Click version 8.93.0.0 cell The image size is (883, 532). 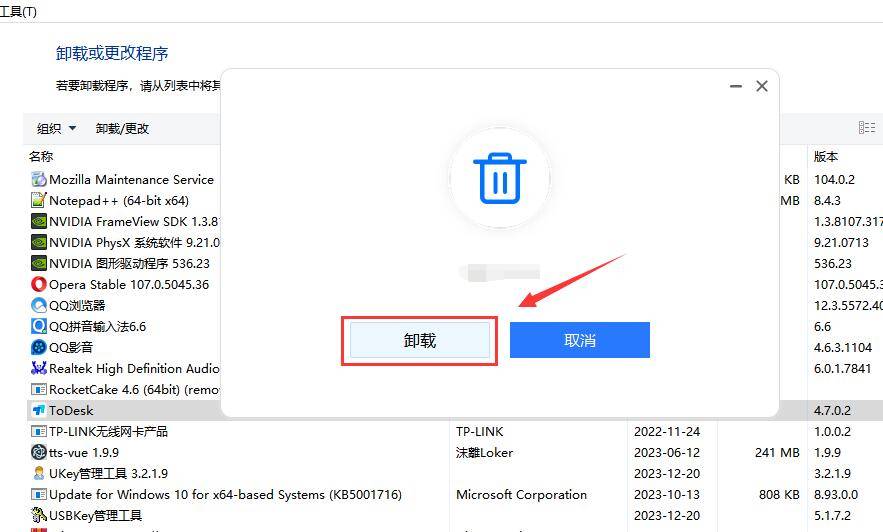836,495
